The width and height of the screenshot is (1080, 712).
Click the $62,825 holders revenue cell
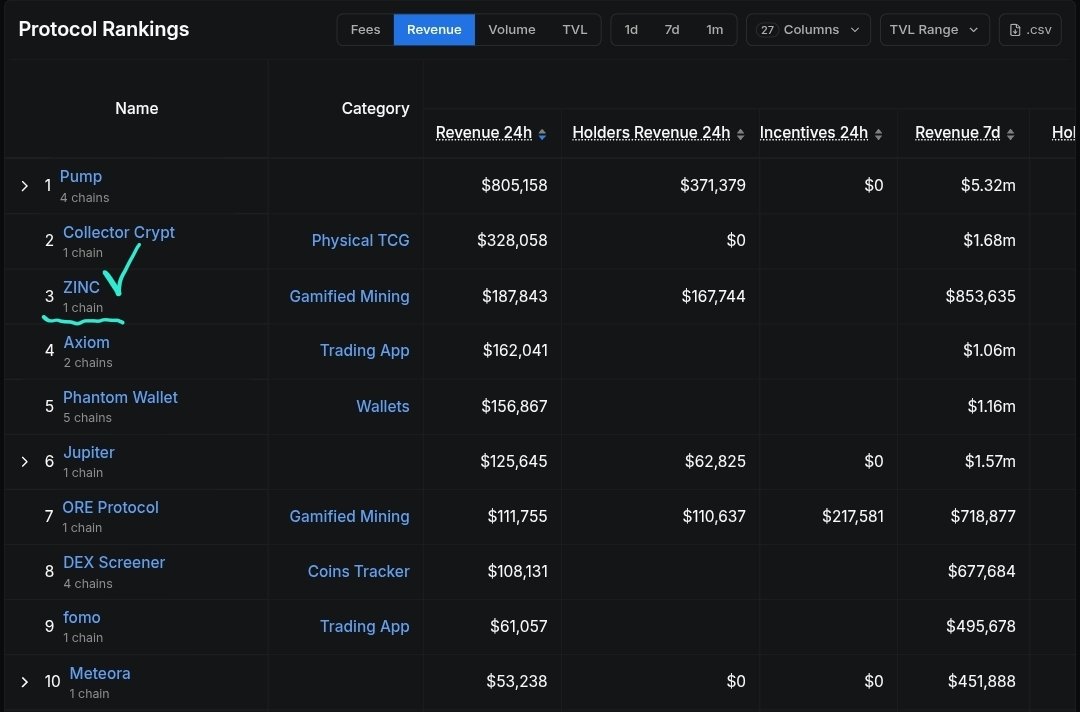coord(715,461)
